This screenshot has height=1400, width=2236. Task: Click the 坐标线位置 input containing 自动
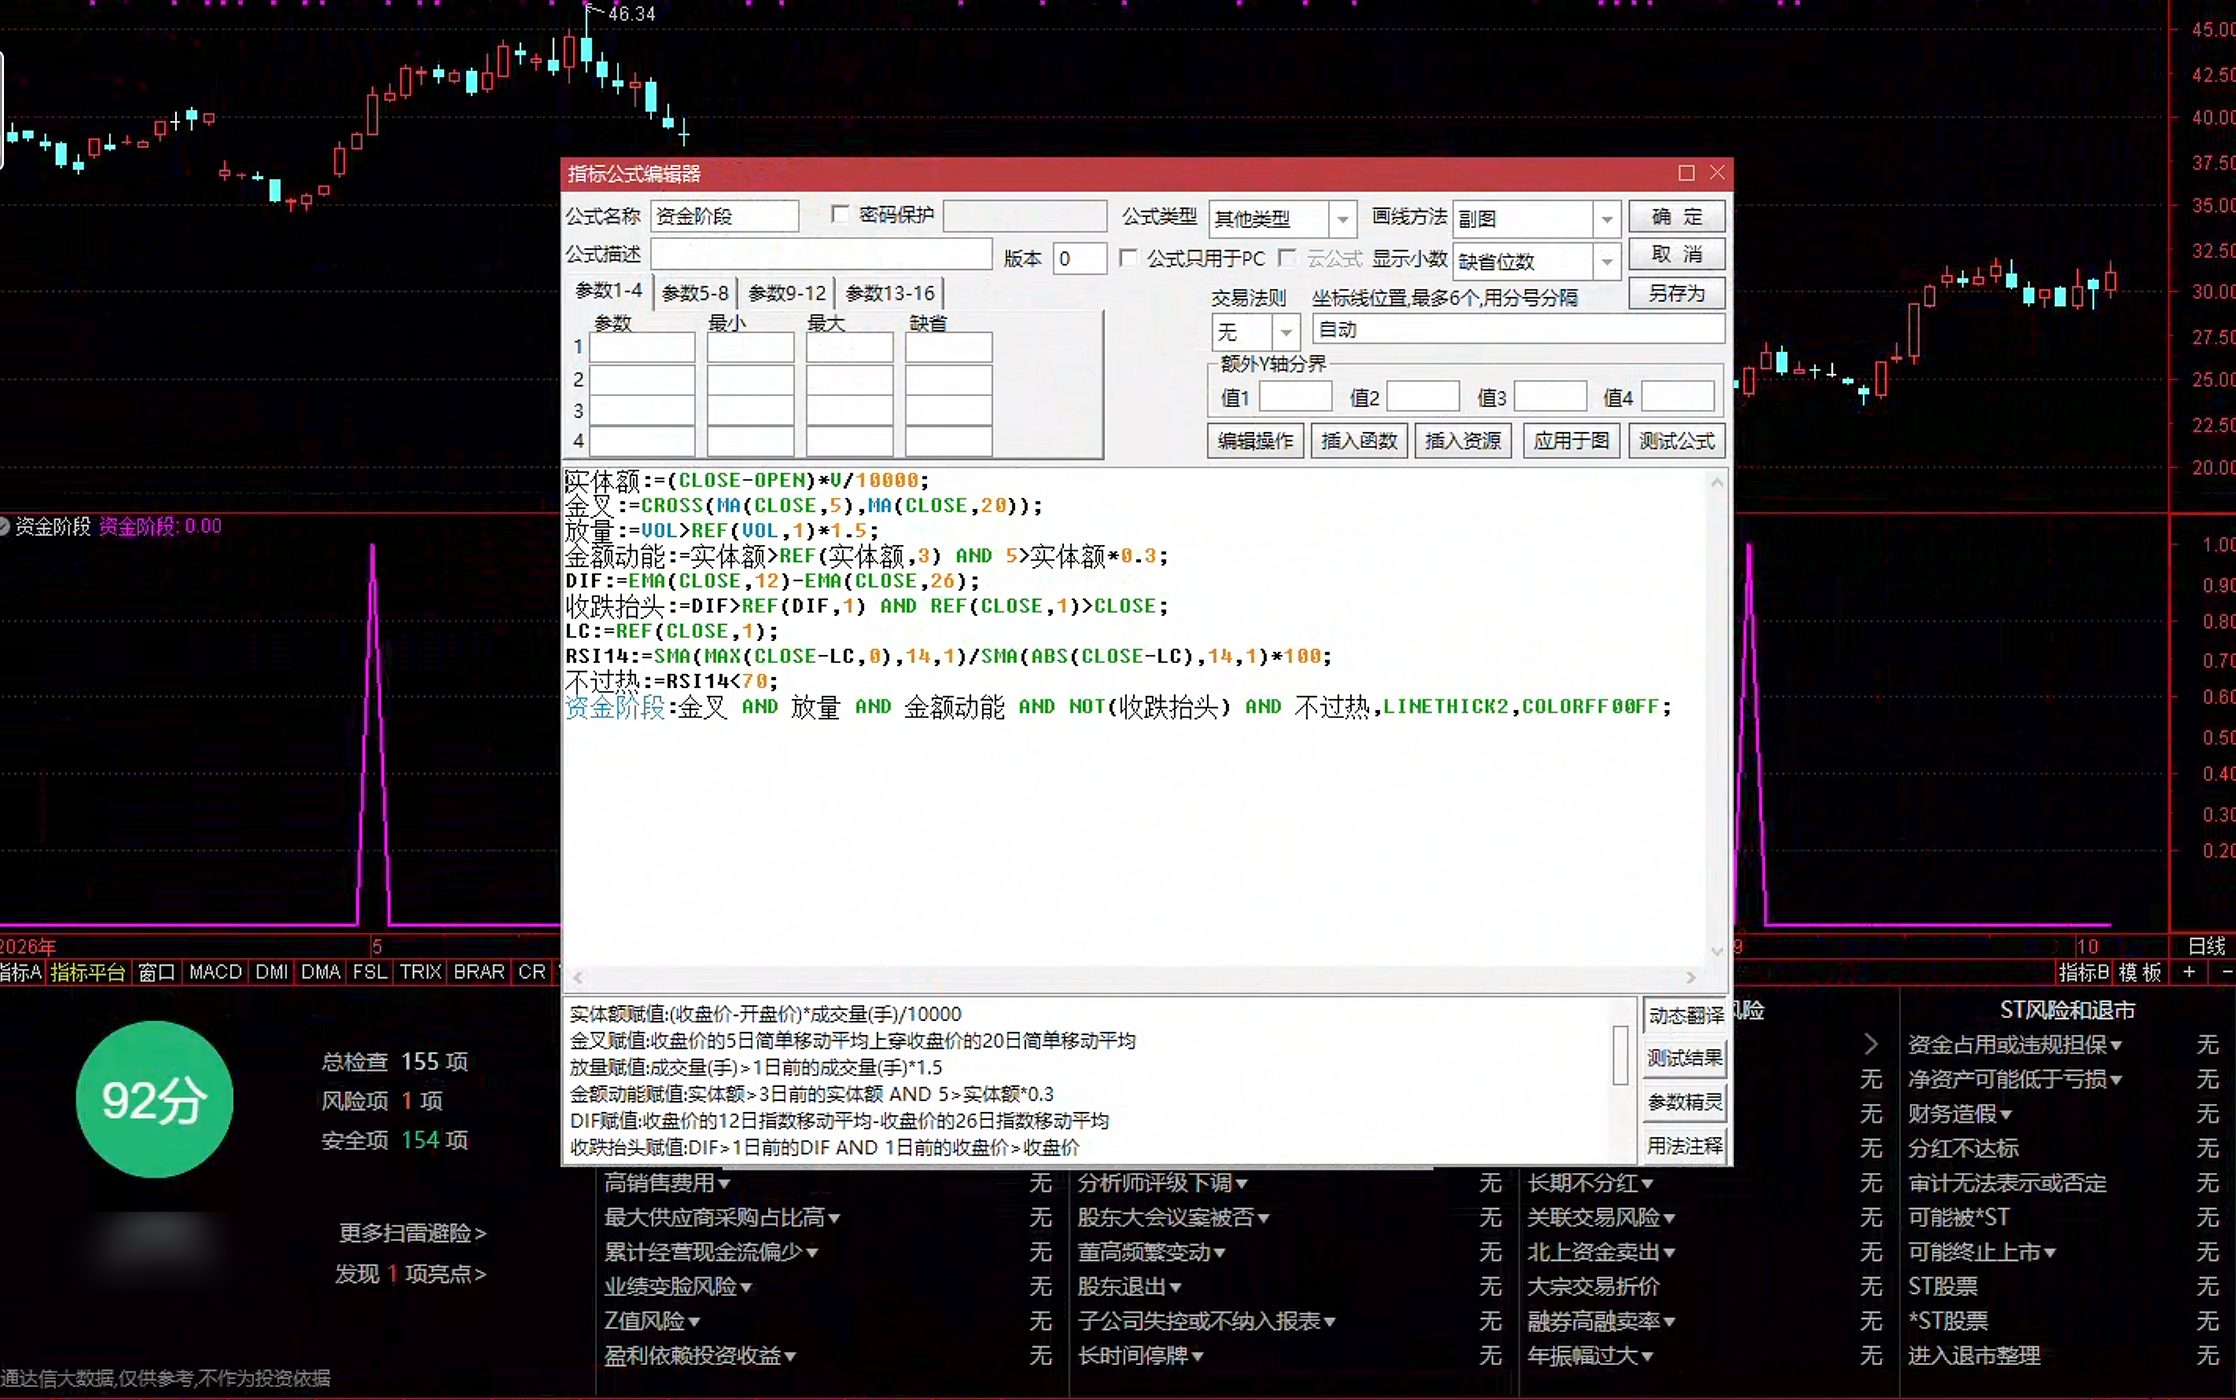[1518, 330]
